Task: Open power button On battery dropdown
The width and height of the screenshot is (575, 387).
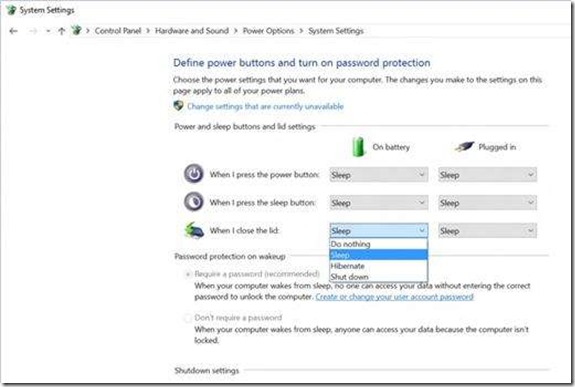Action: coord(378,175)
